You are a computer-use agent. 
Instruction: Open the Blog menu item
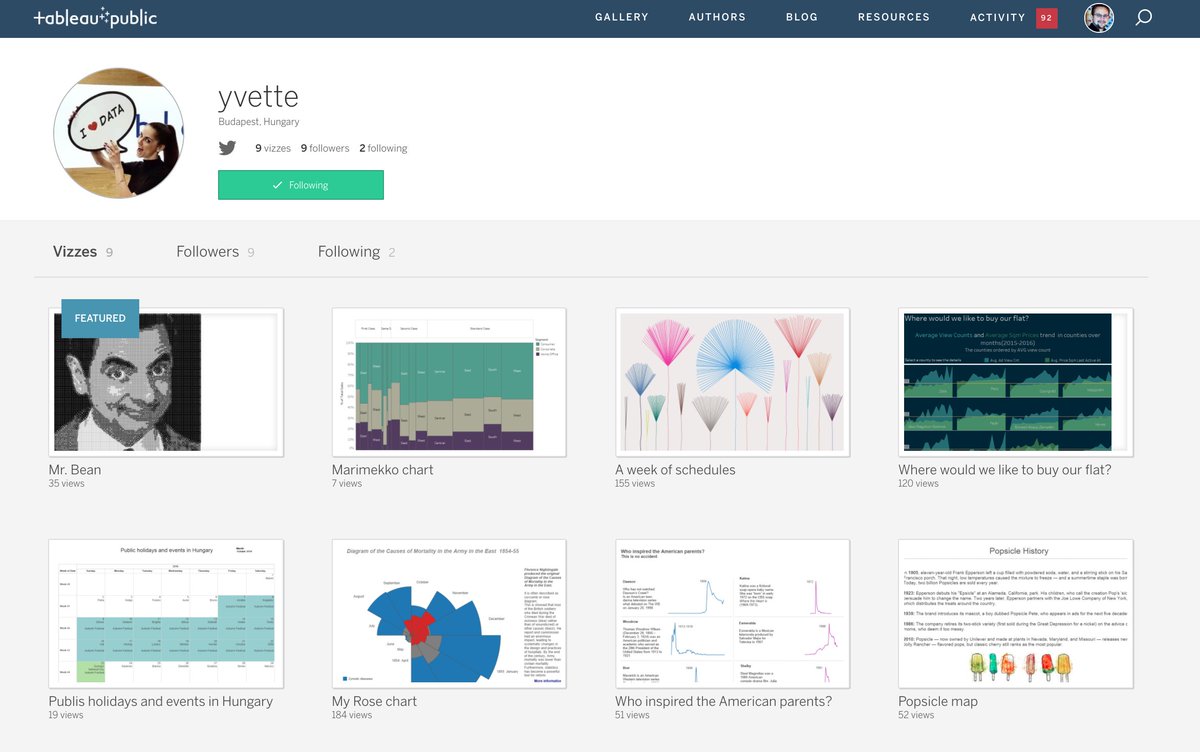point(802,17)
